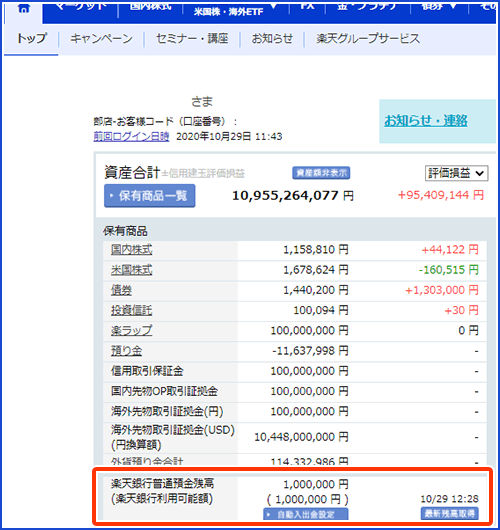Open the キャンペーン tab

coord(101,39)
